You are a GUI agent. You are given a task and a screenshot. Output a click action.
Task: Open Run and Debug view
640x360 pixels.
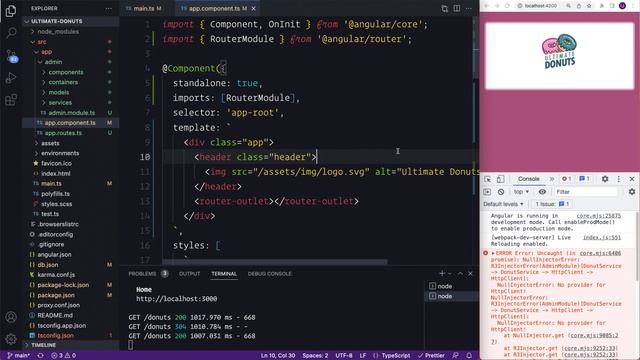click(11, 78)
